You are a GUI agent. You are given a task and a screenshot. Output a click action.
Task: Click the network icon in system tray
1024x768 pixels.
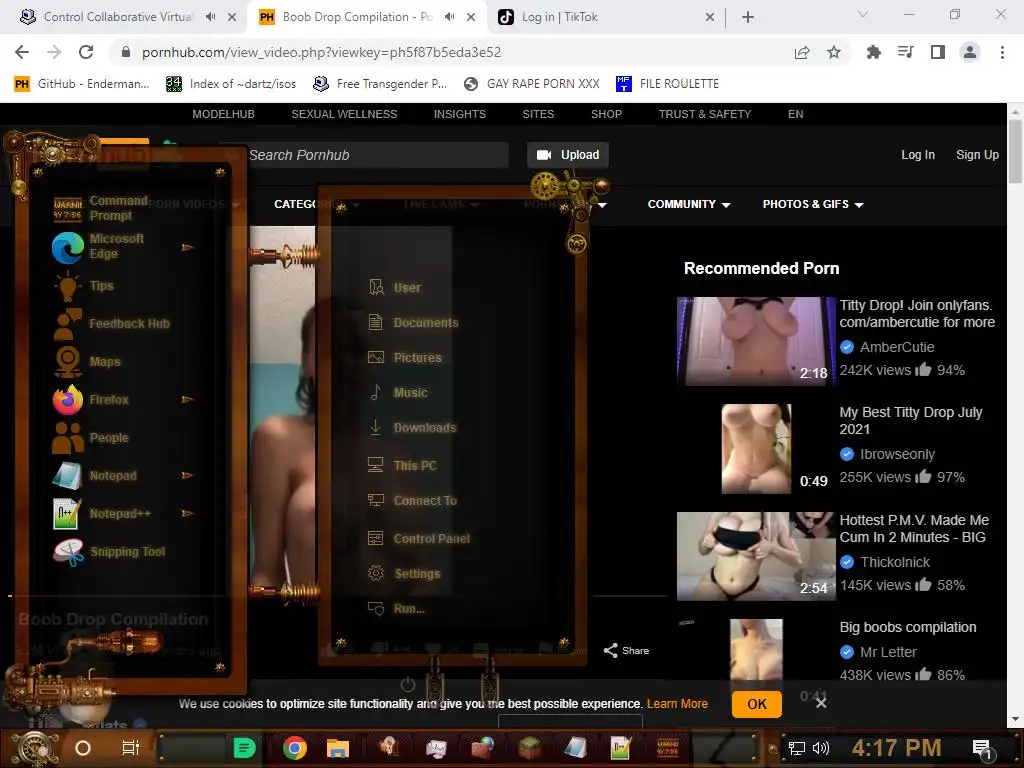(x=797, y=748)
